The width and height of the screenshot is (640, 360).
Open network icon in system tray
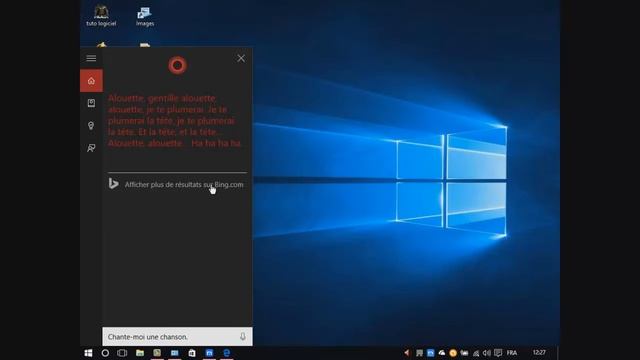(x=476, y=353)
